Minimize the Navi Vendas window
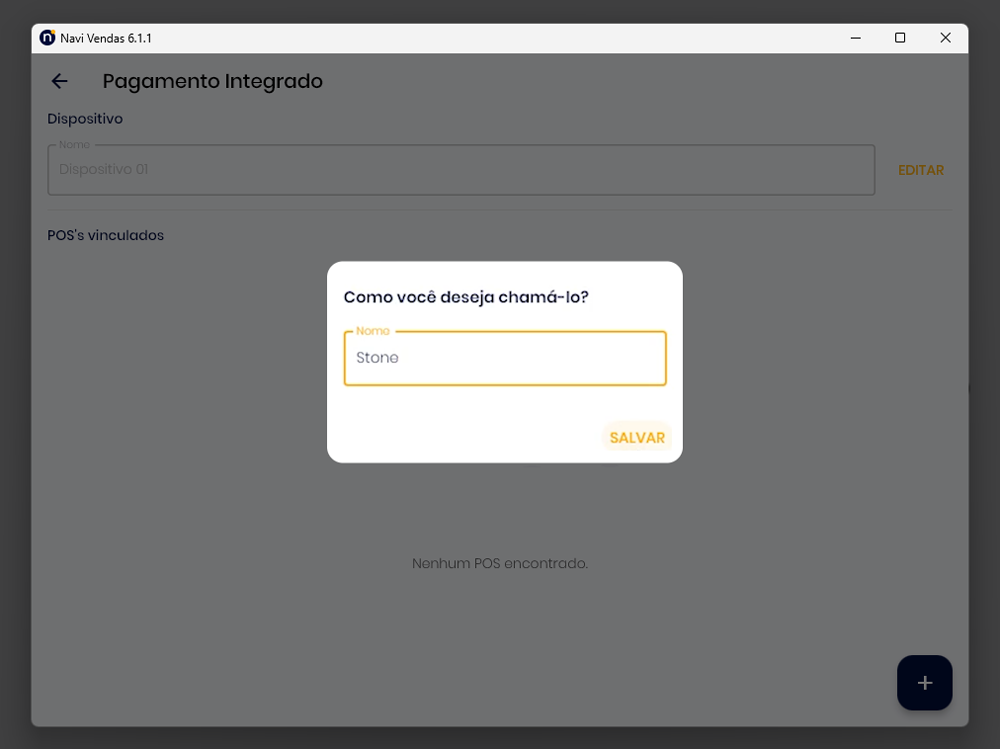Viewport: 1000px width, 749px height. [x=856, y=38]
